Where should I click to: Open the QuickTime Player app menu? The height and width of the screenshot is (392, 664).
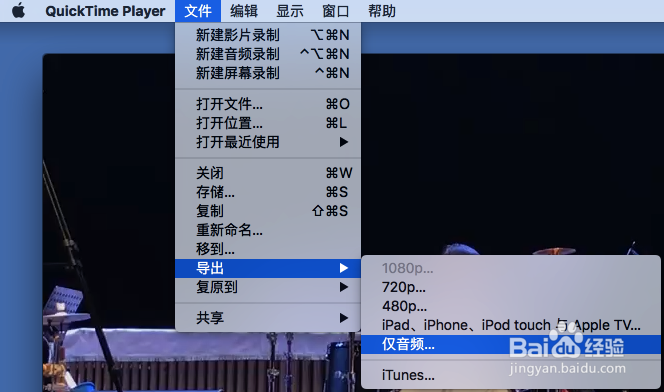pyautogui.click(x=105, y=11)
